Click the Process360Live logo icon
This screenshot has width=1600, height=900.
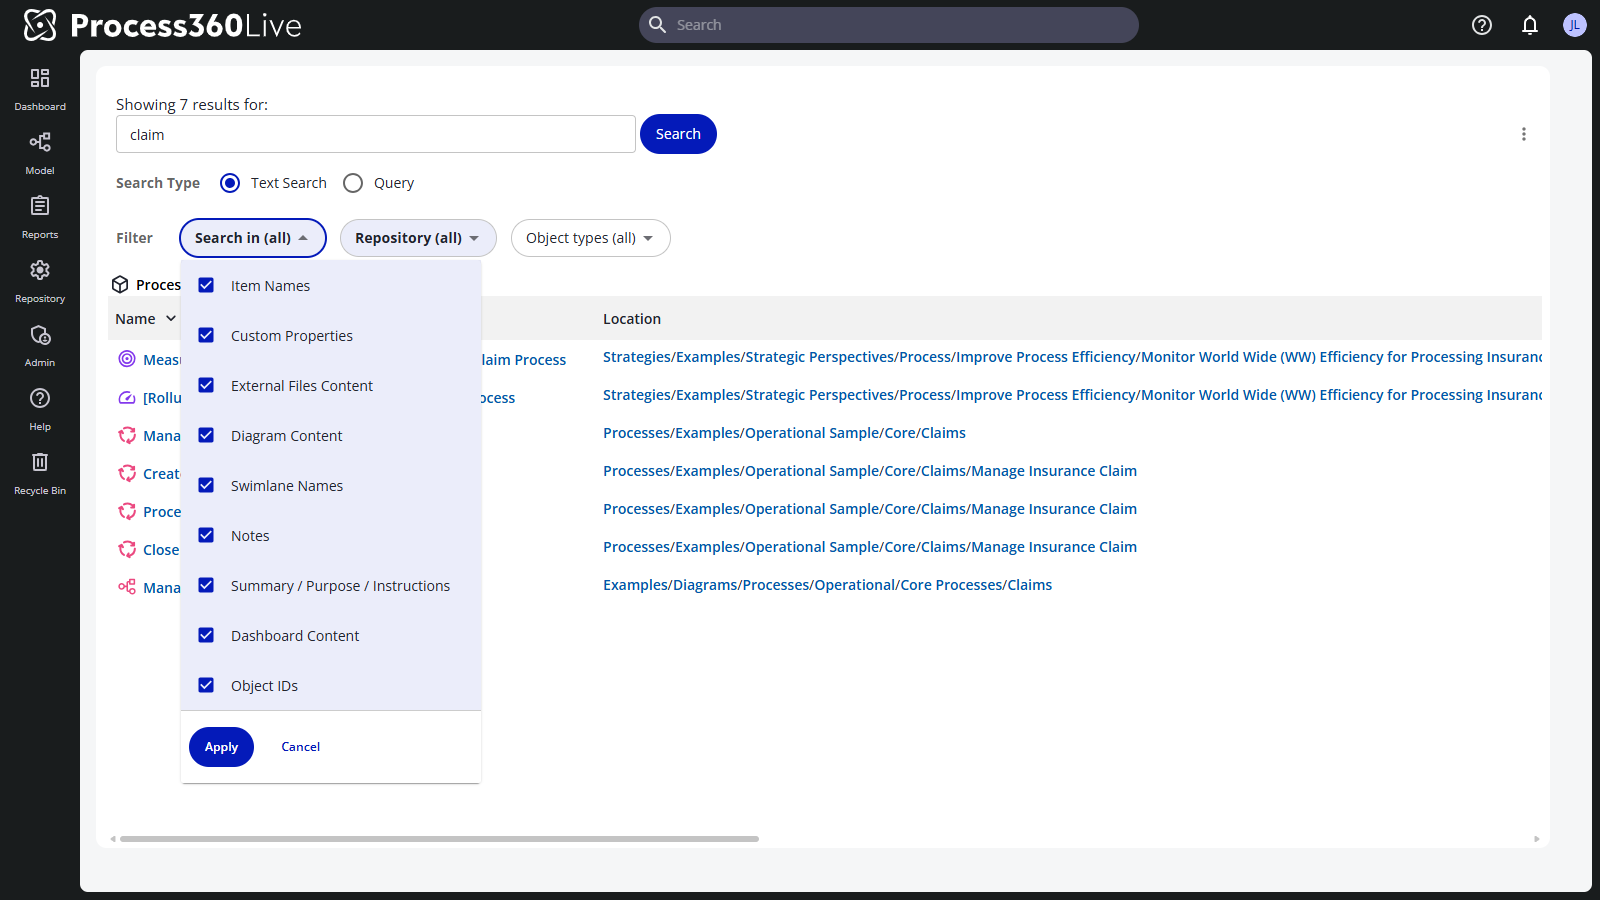point(40,25)
